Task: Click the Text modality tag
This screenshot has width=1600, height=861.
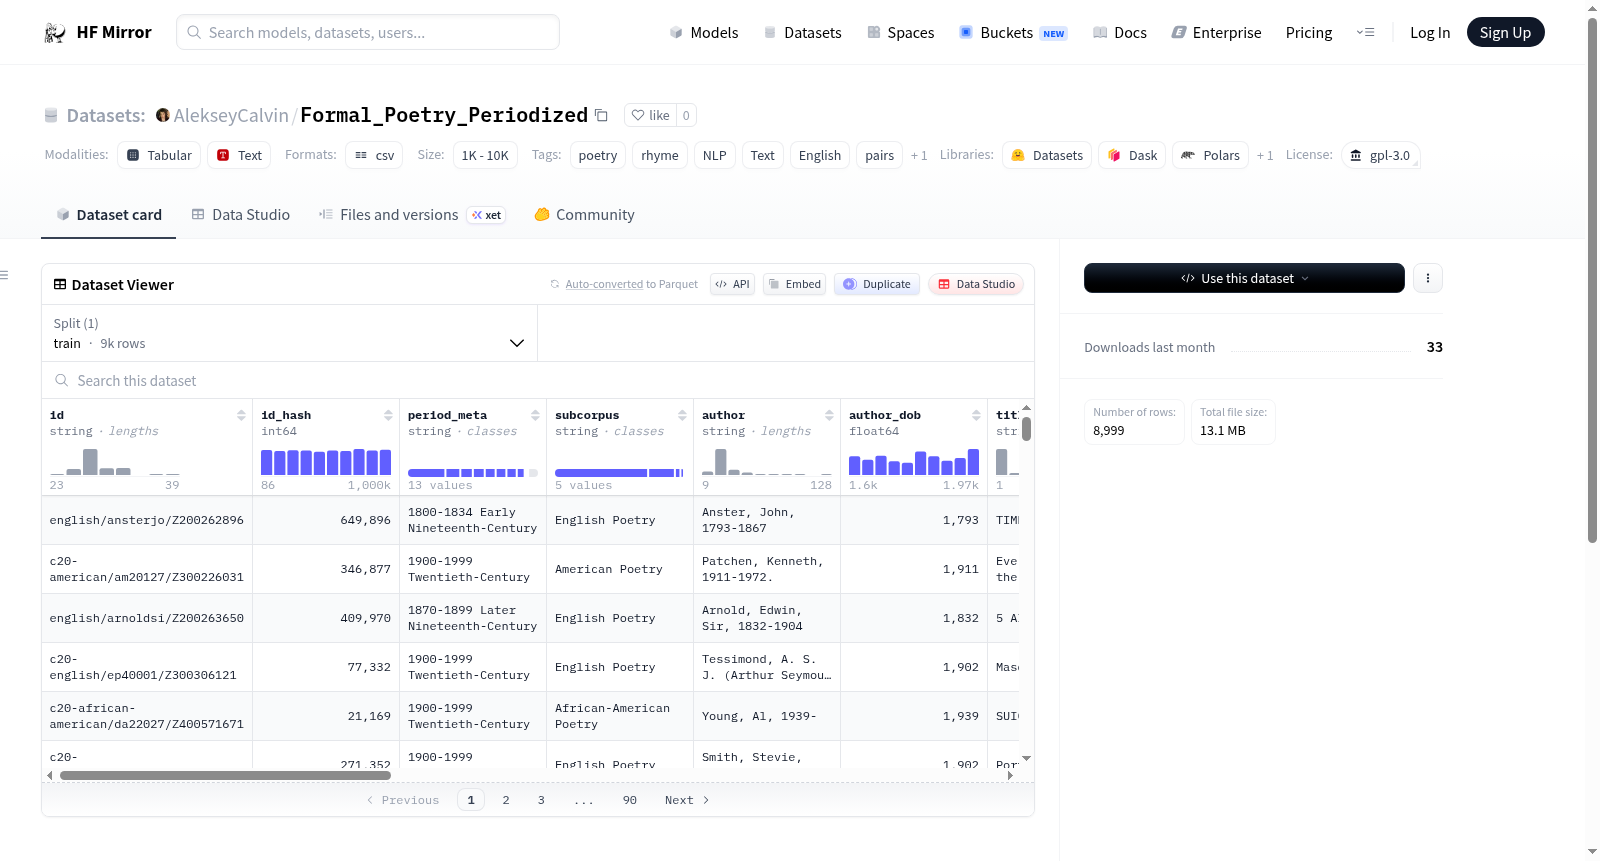Action: click(x=239, y=155)
